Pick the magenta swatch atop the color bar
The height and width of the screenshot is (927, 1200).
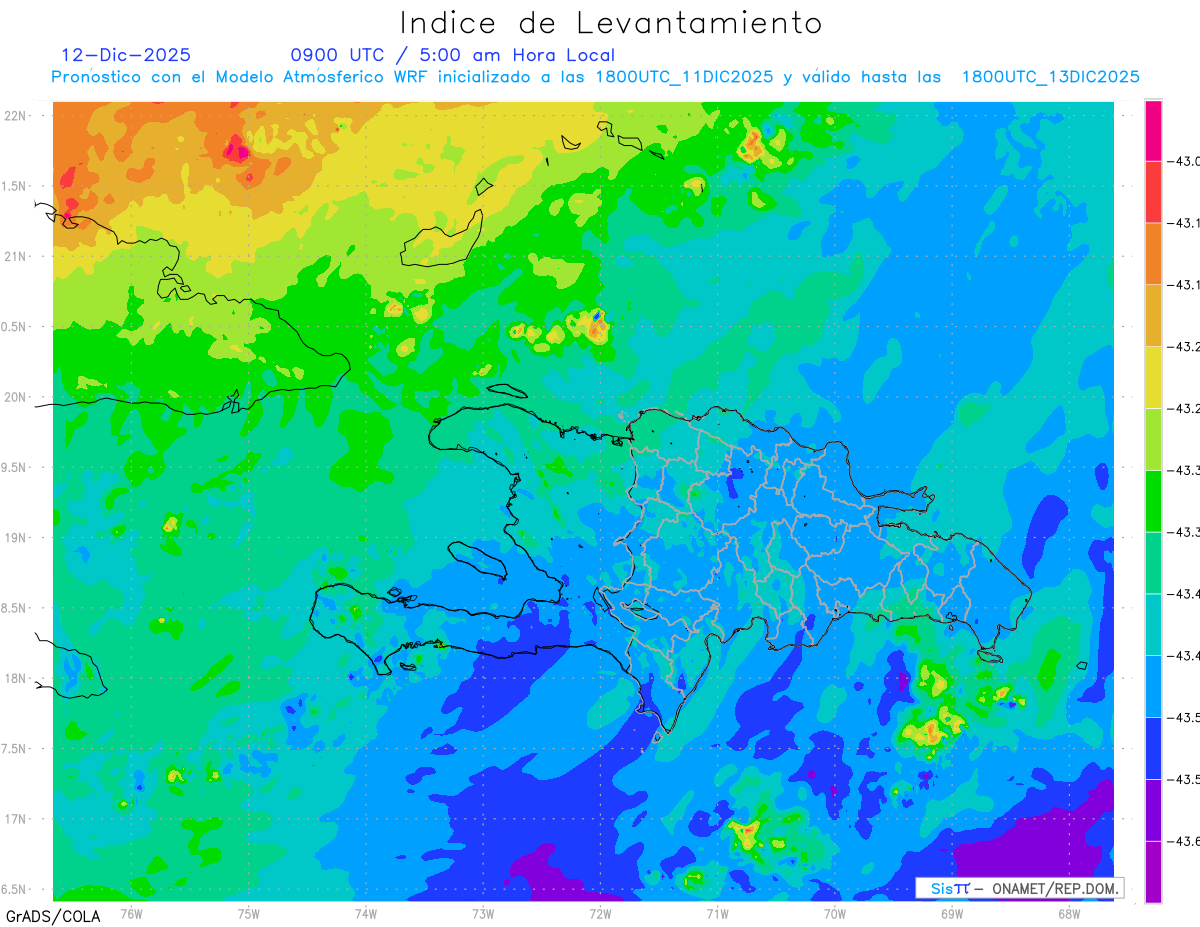tap(1153, 131)
